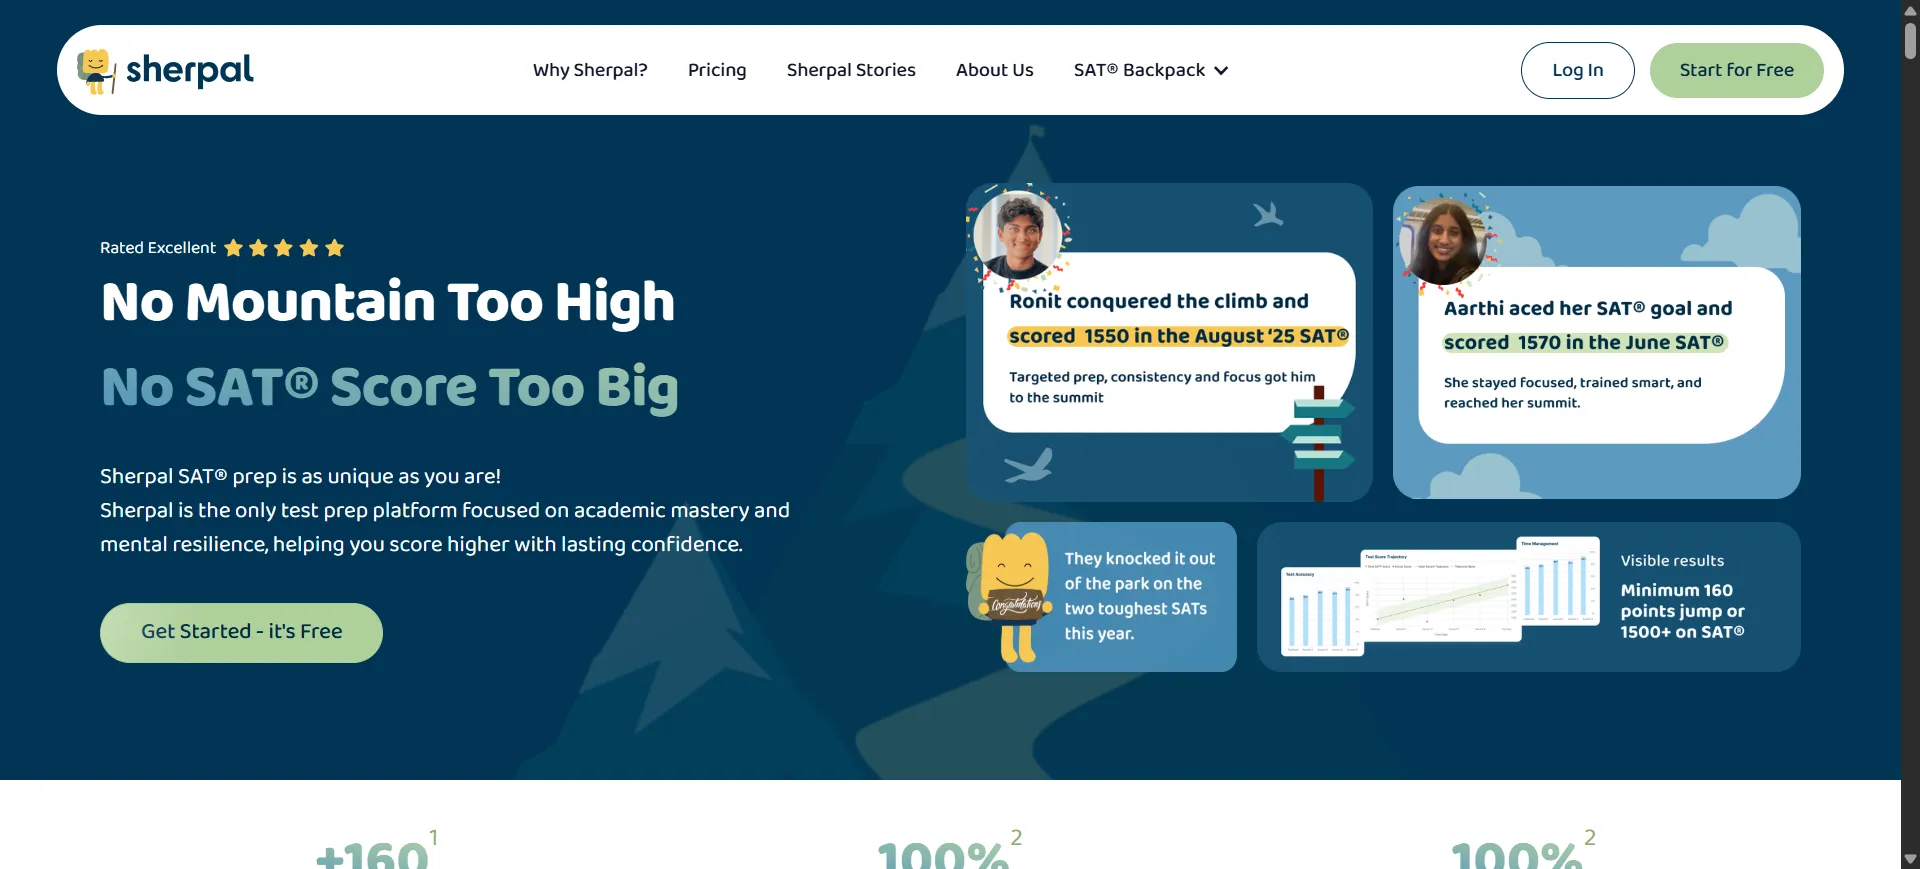Click the bird icon at top of Ronit's card
Image resolution: width=1920 pixels, height=869 pixels.
pyautogui.click(x=1267, y=215)
